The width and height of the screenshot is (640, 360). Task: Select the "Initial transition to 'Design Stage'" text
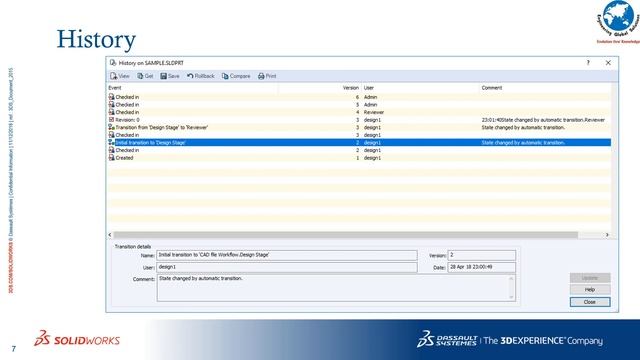click(151, 142)
